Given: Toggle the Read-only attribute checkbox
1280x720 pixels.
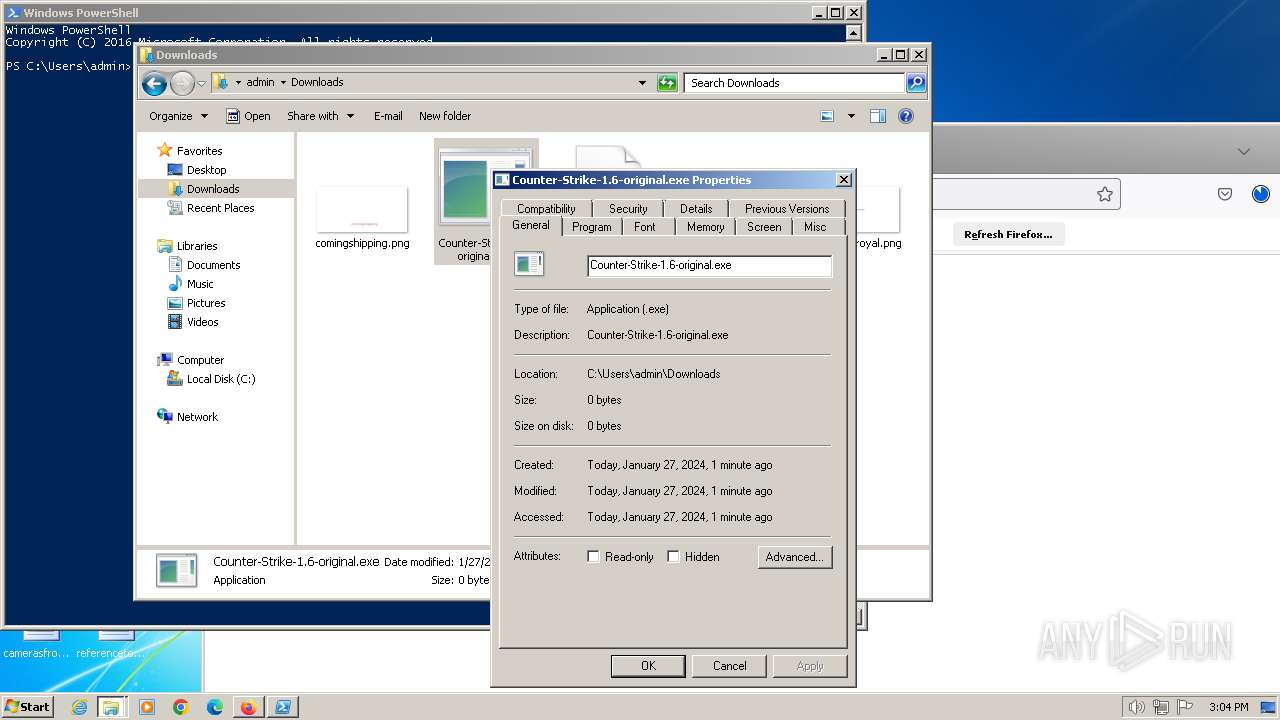Looking at the screenshot, I should tap(594, 557).
